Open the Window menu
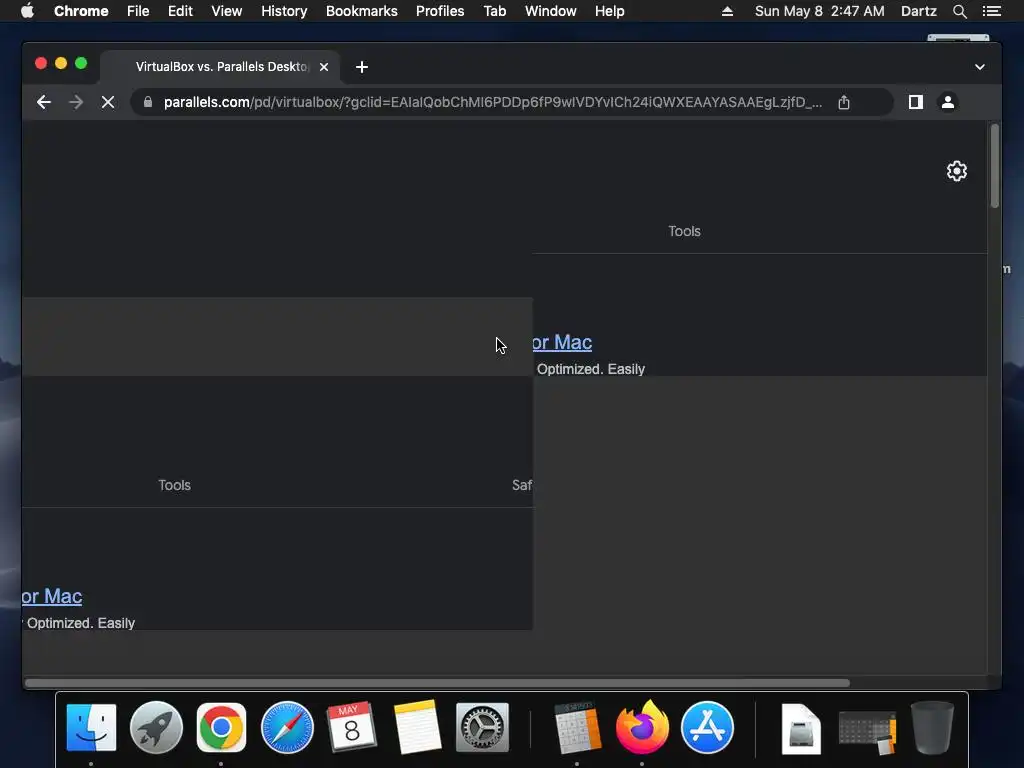The image size is (1024, 768). [551, 11]
